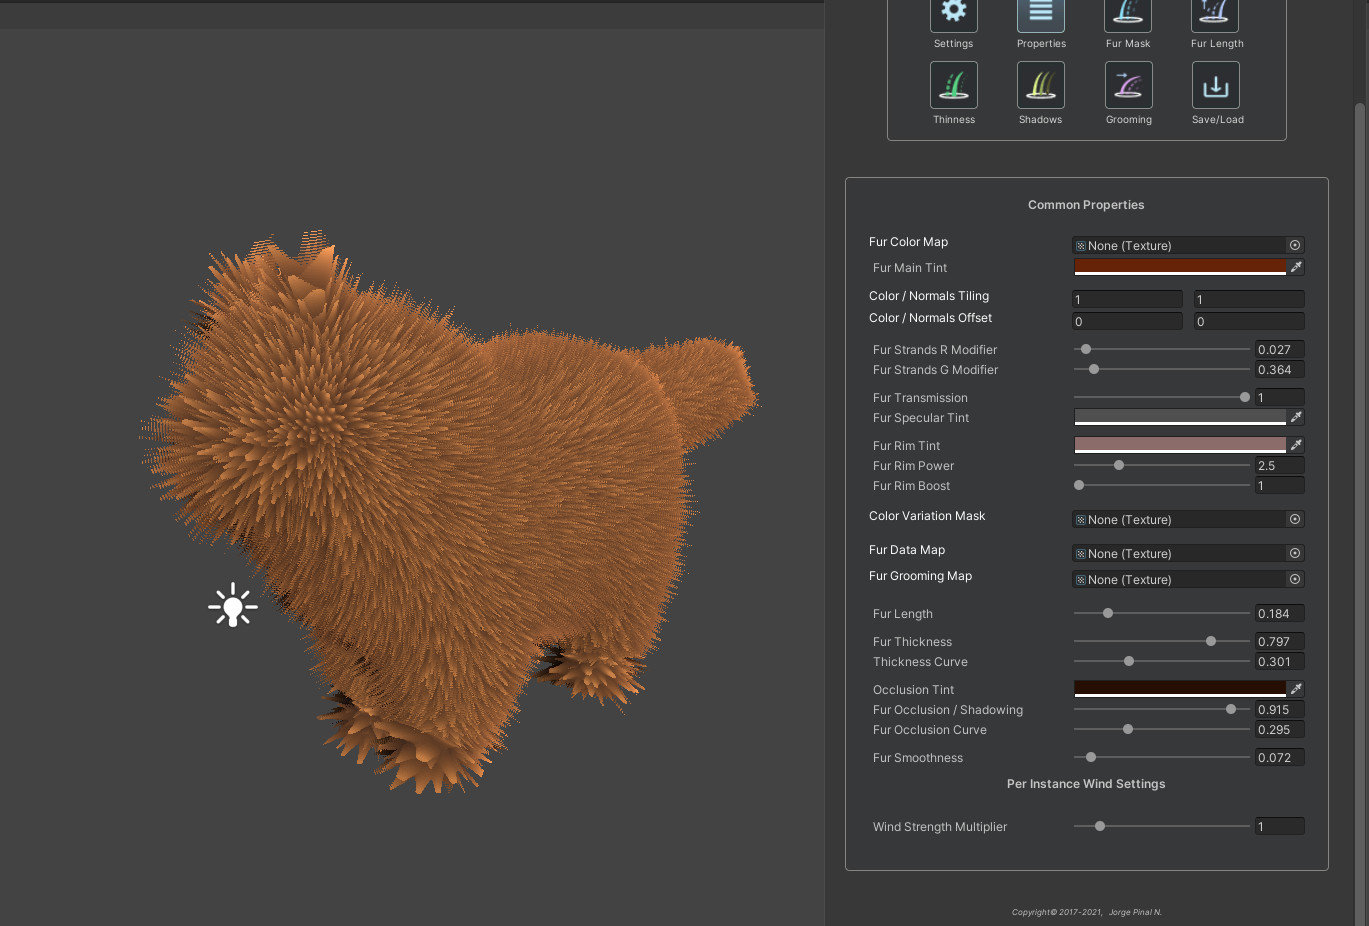Image resolution: width=1369 pixels, height=926 pixels.
Task: Select the Grooming tool
Action: [1128, 85]
